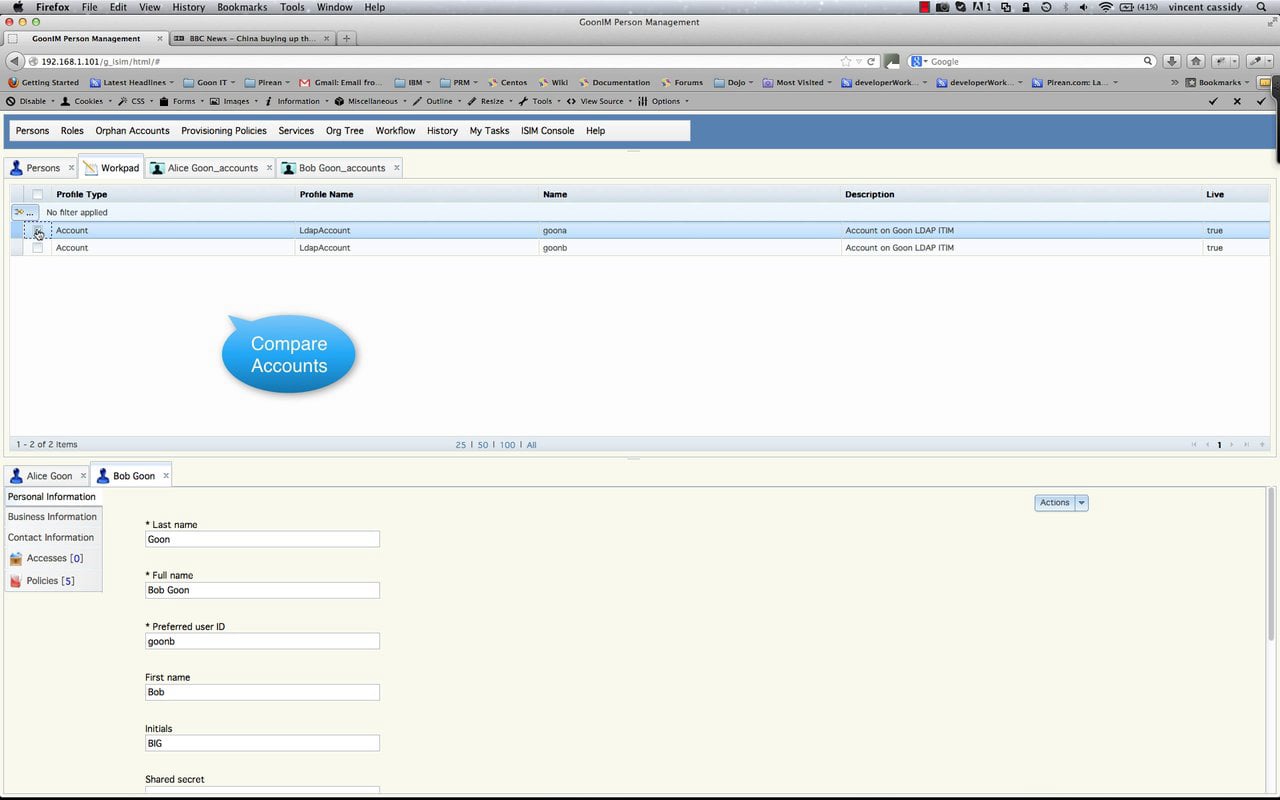
Task: Toggle the select-all checkbox in table header
Action: point(37,194)
